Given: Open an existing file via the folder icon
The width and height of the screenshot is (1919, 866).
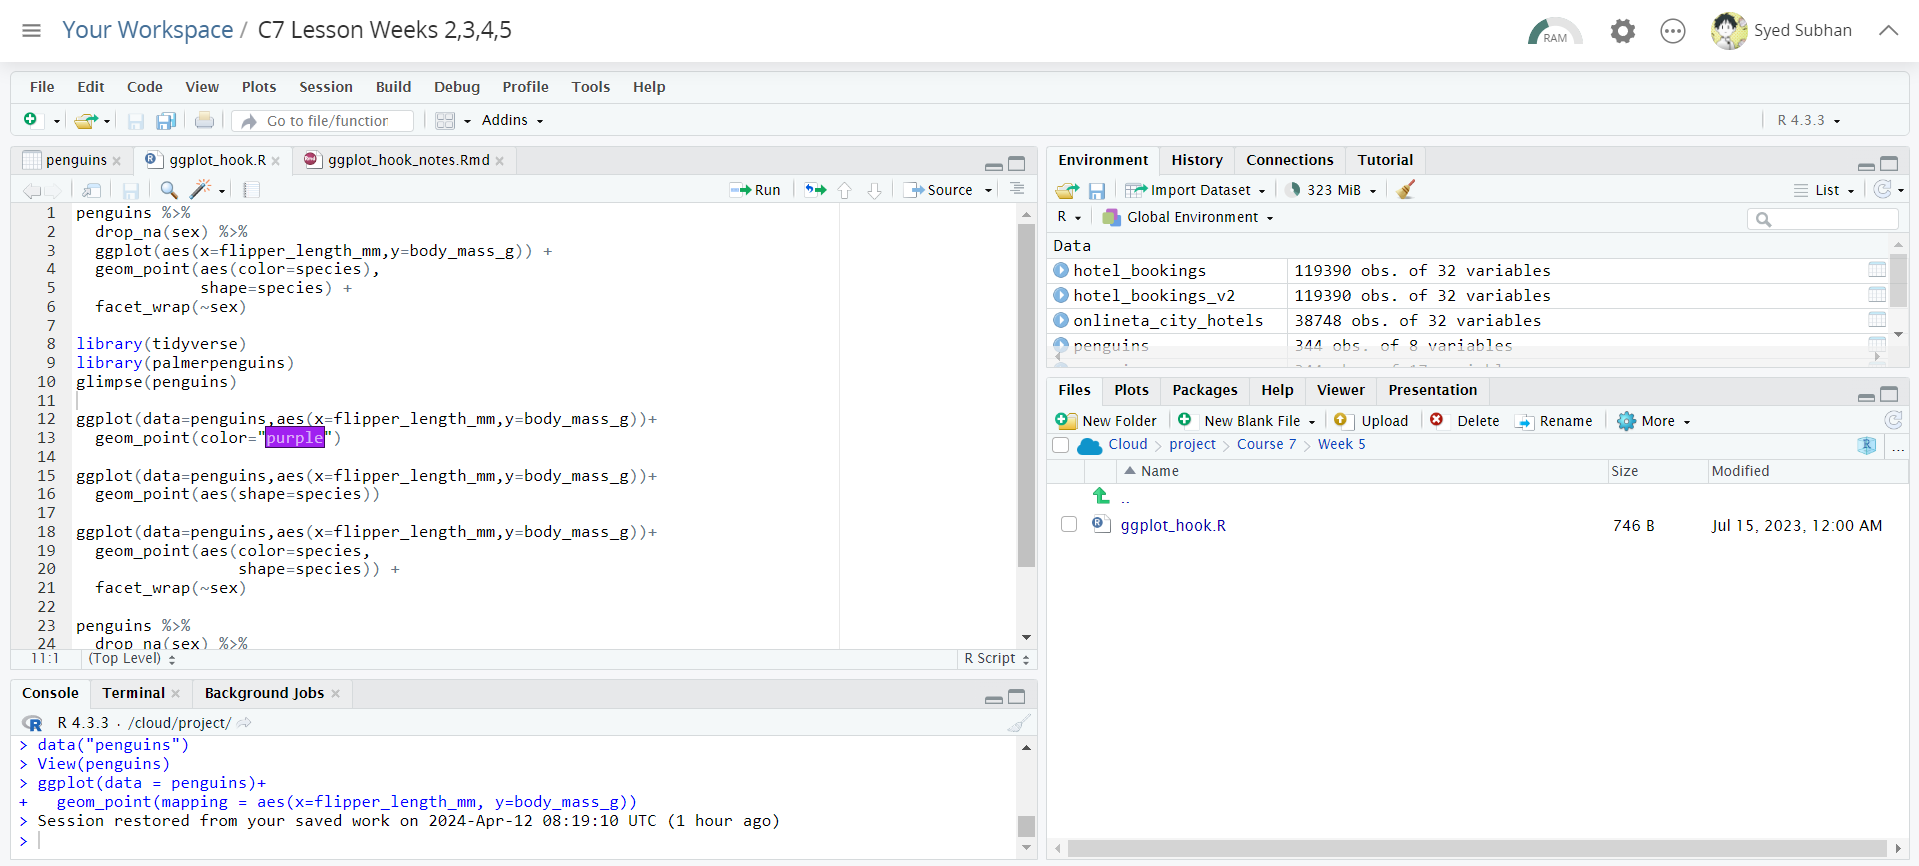Looking at the screenshot, I should point(86,120).
